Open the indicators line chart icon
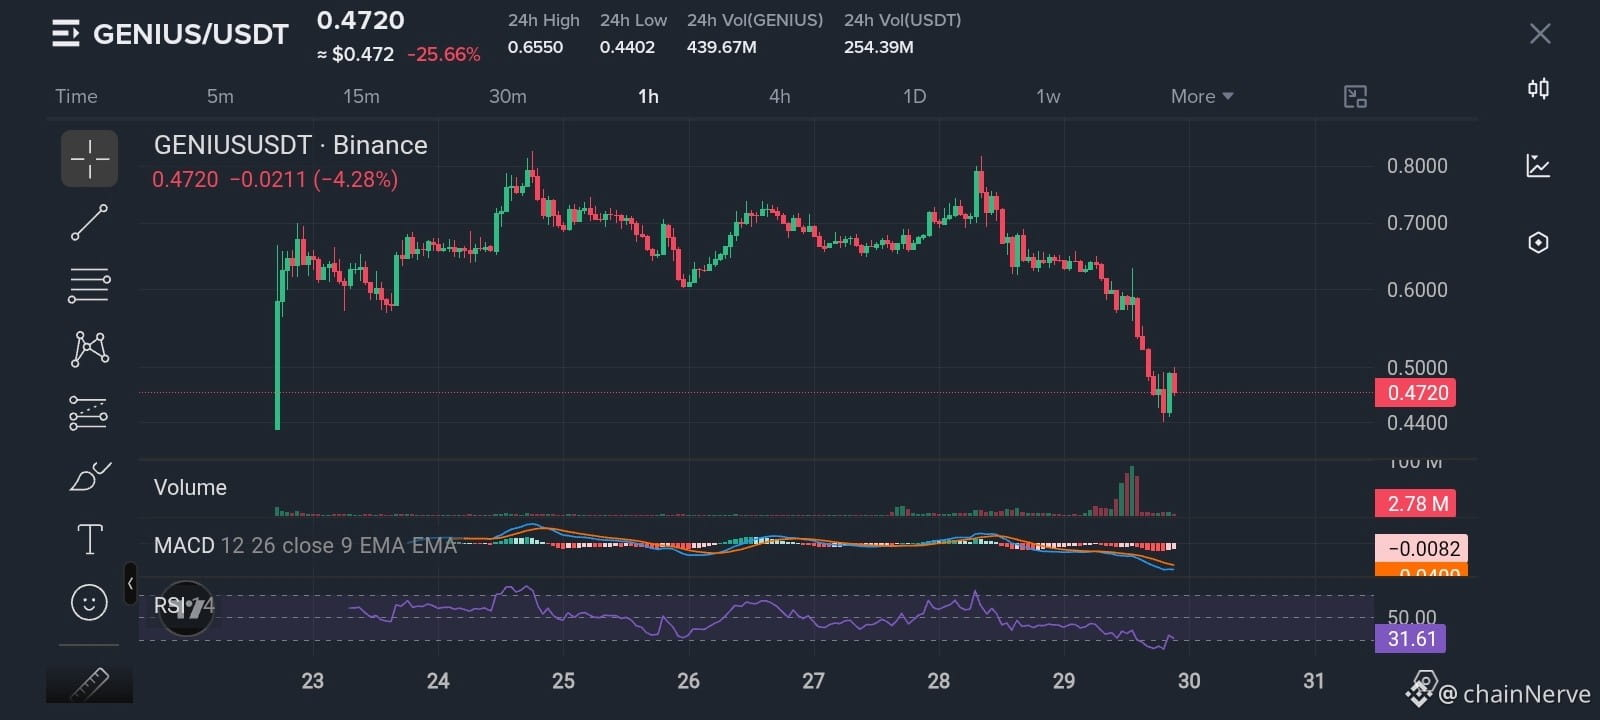This screenshot has width=1600, height=720. [x=1538, y=165]
